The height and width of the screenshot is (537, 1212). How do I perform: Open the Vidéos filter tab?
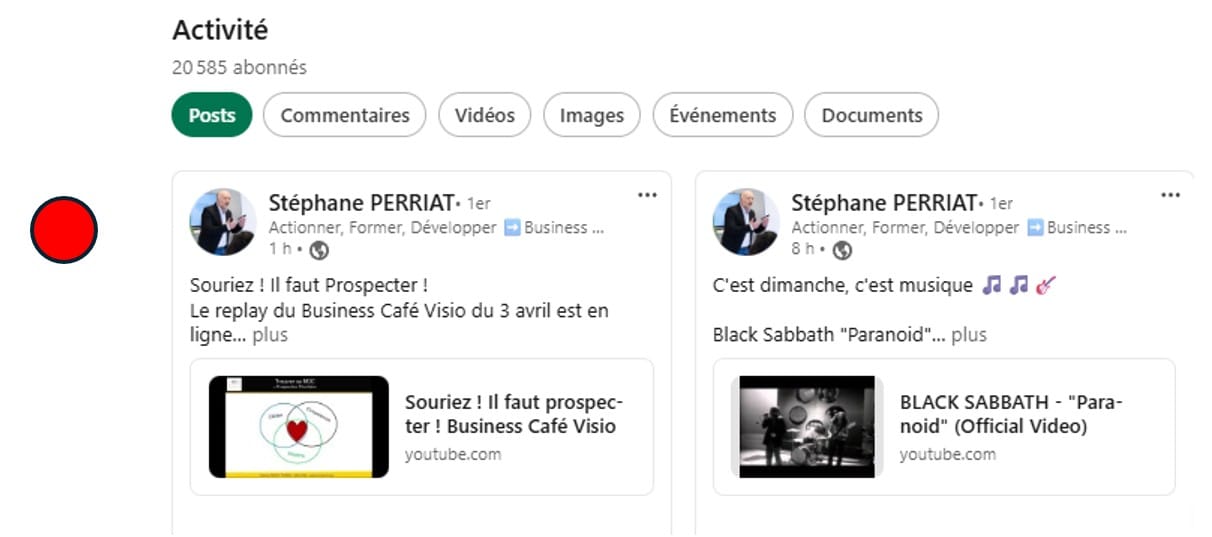click(x=485, y=115)
